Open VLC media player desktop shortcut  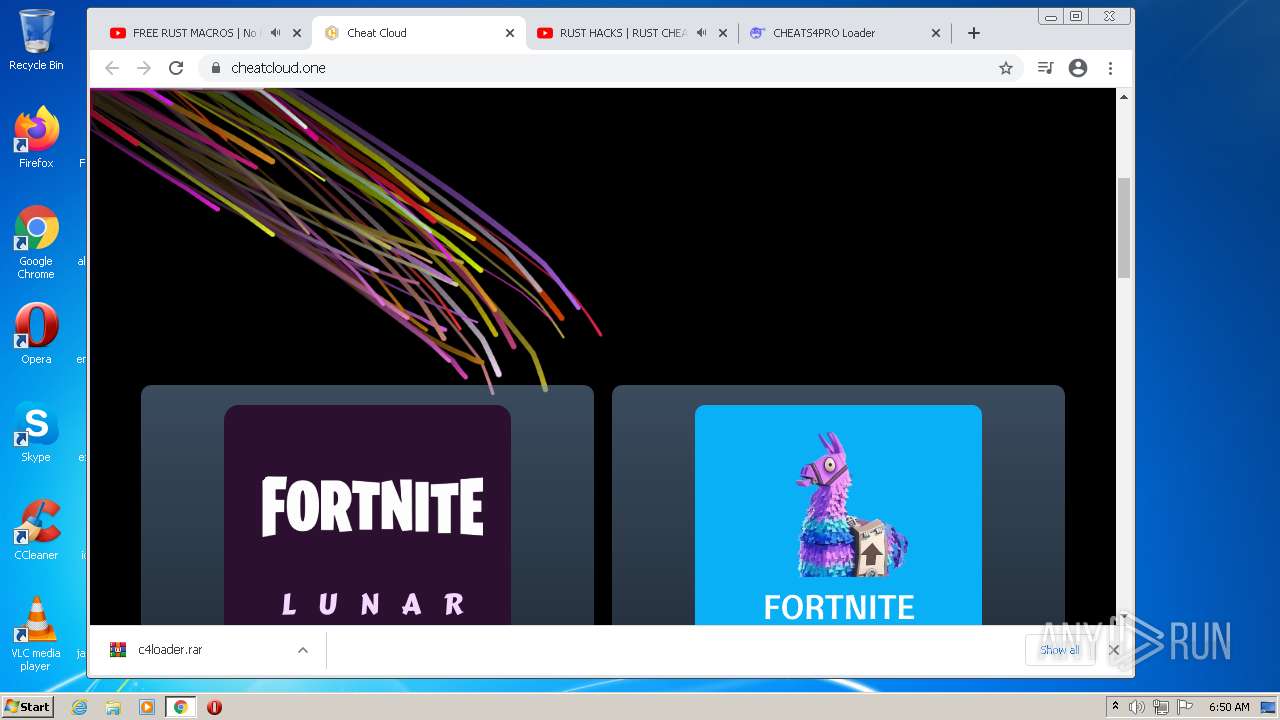coord(36,634)
